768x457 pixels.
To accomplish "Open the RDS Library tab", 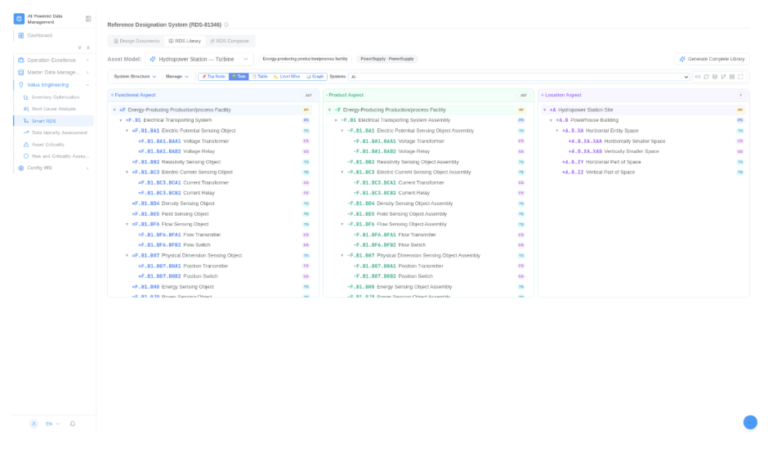I will 185,41.
